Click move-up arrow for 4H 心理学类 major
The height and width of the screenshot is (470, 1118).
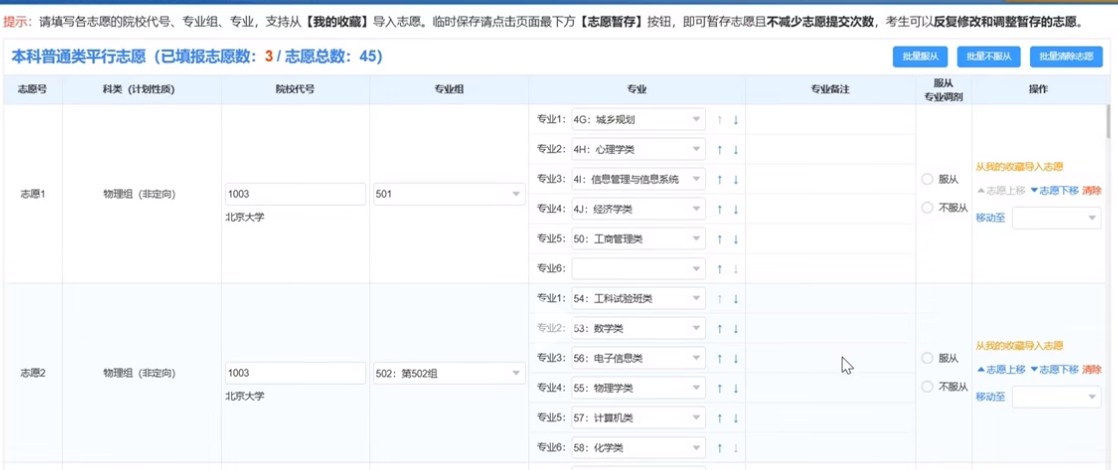[718, 150]
